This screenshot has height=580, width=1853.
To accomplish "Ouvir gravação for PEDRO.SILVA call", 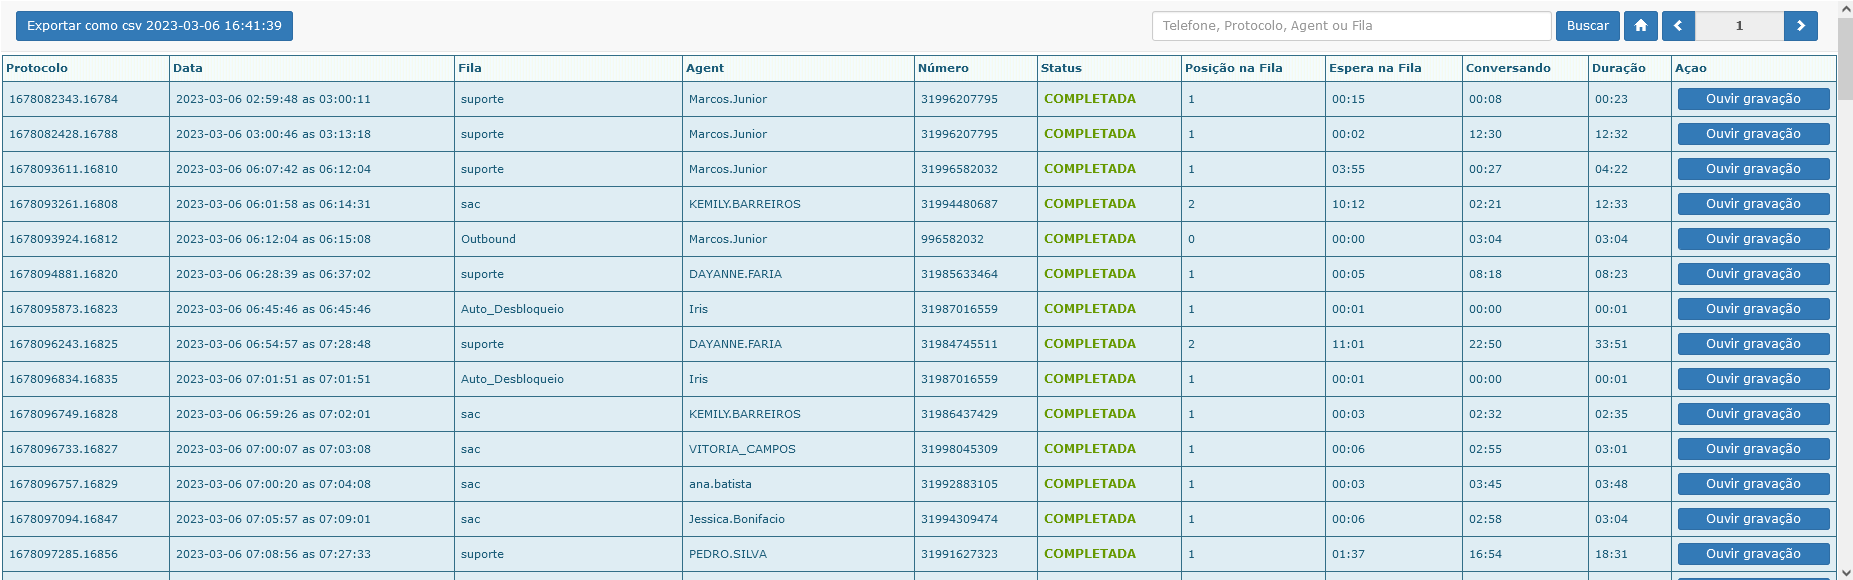I will pos(1753,554).
